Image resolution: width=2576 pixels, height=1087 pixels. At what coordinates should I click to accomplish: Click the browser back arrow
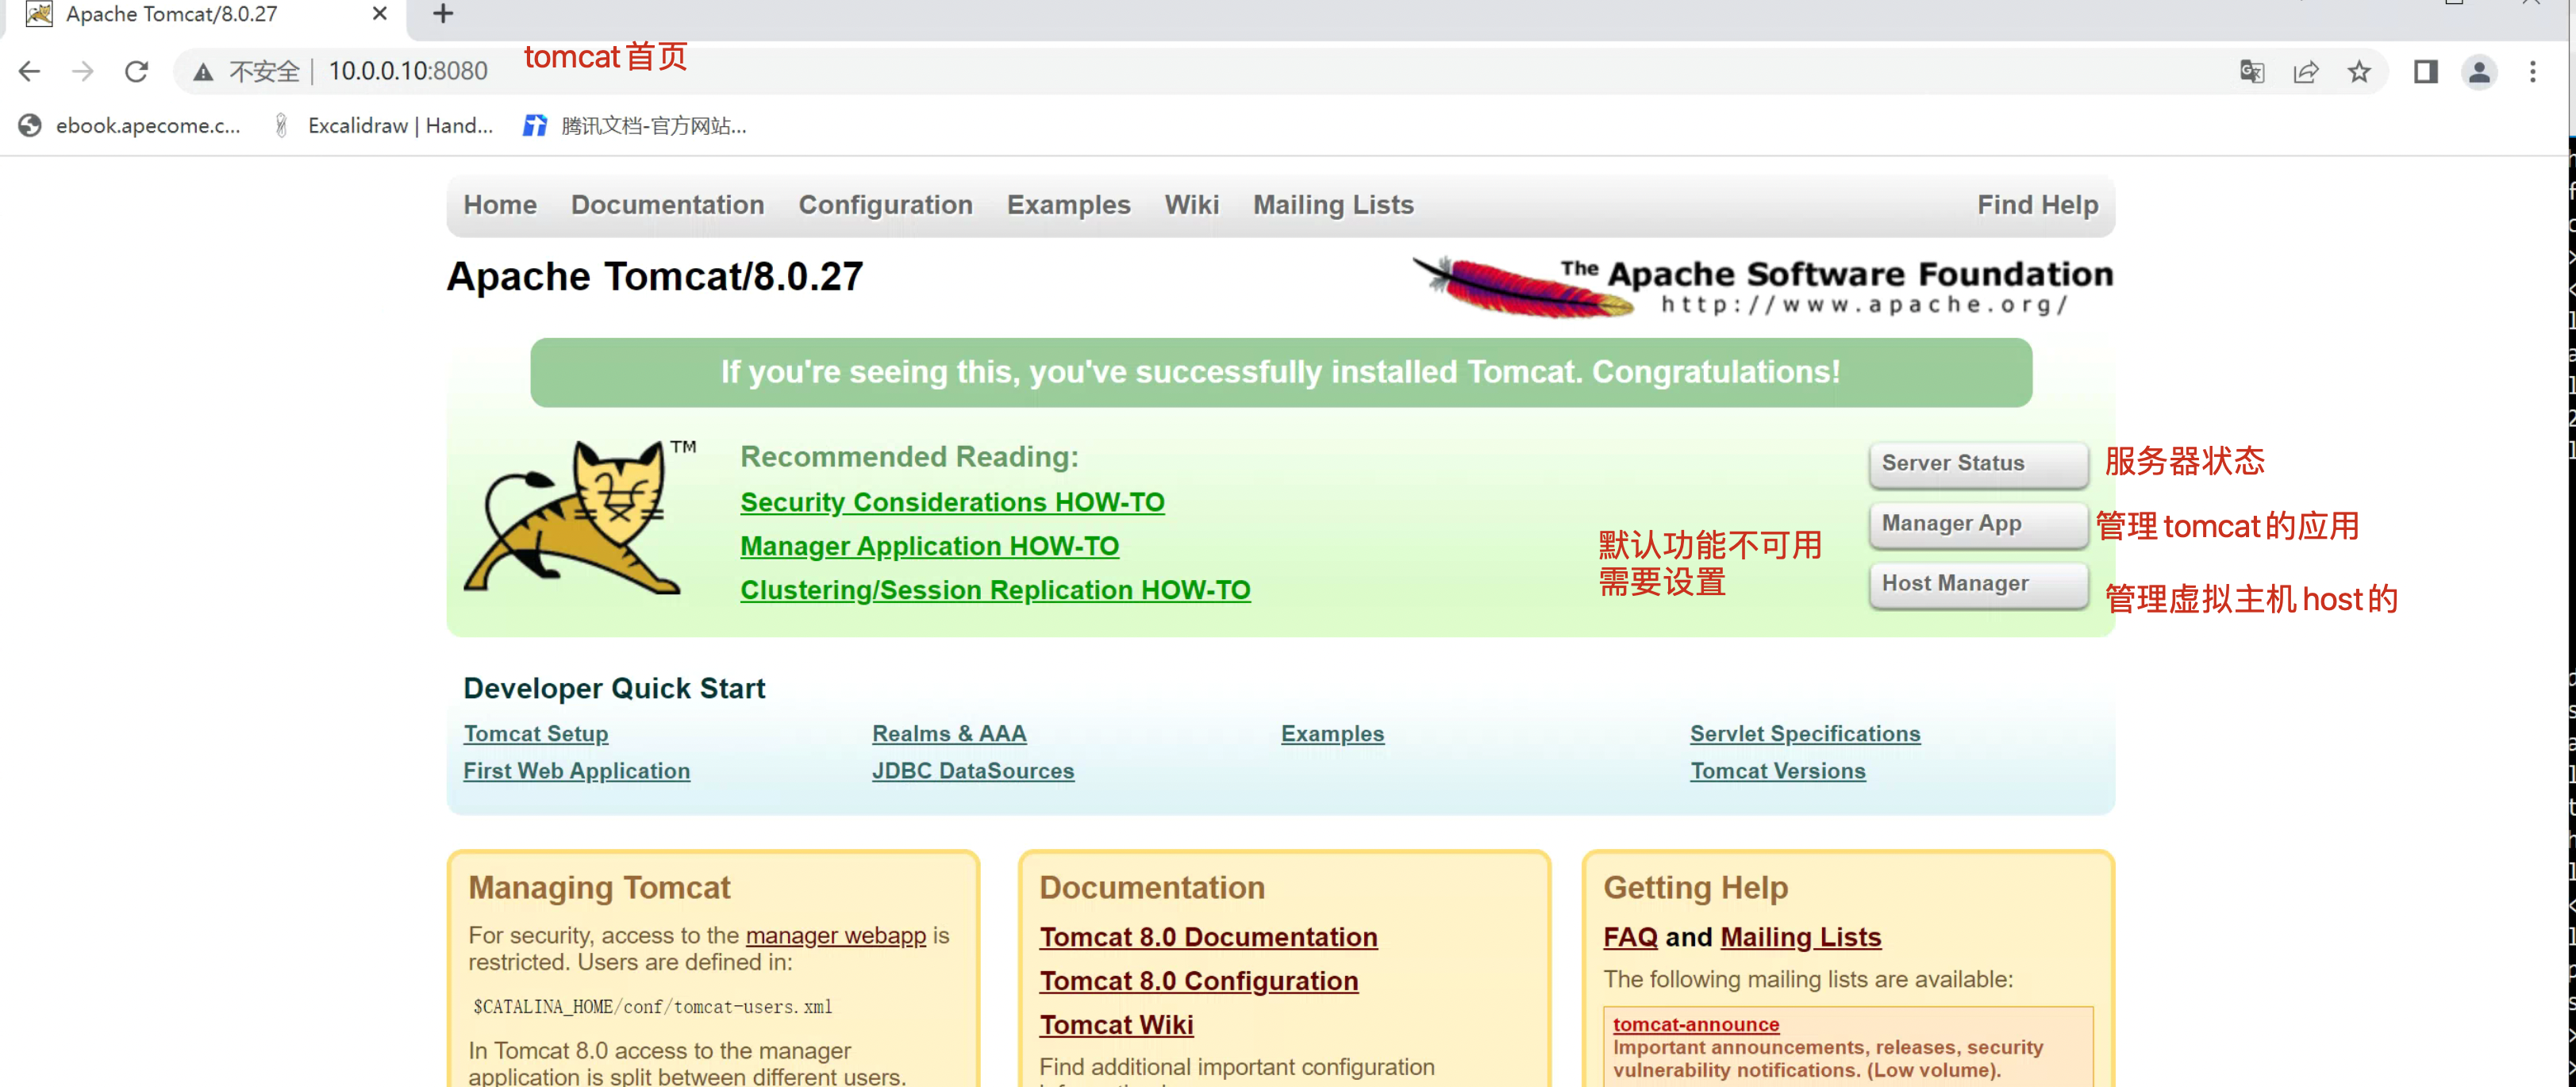(x=29, y=71)
